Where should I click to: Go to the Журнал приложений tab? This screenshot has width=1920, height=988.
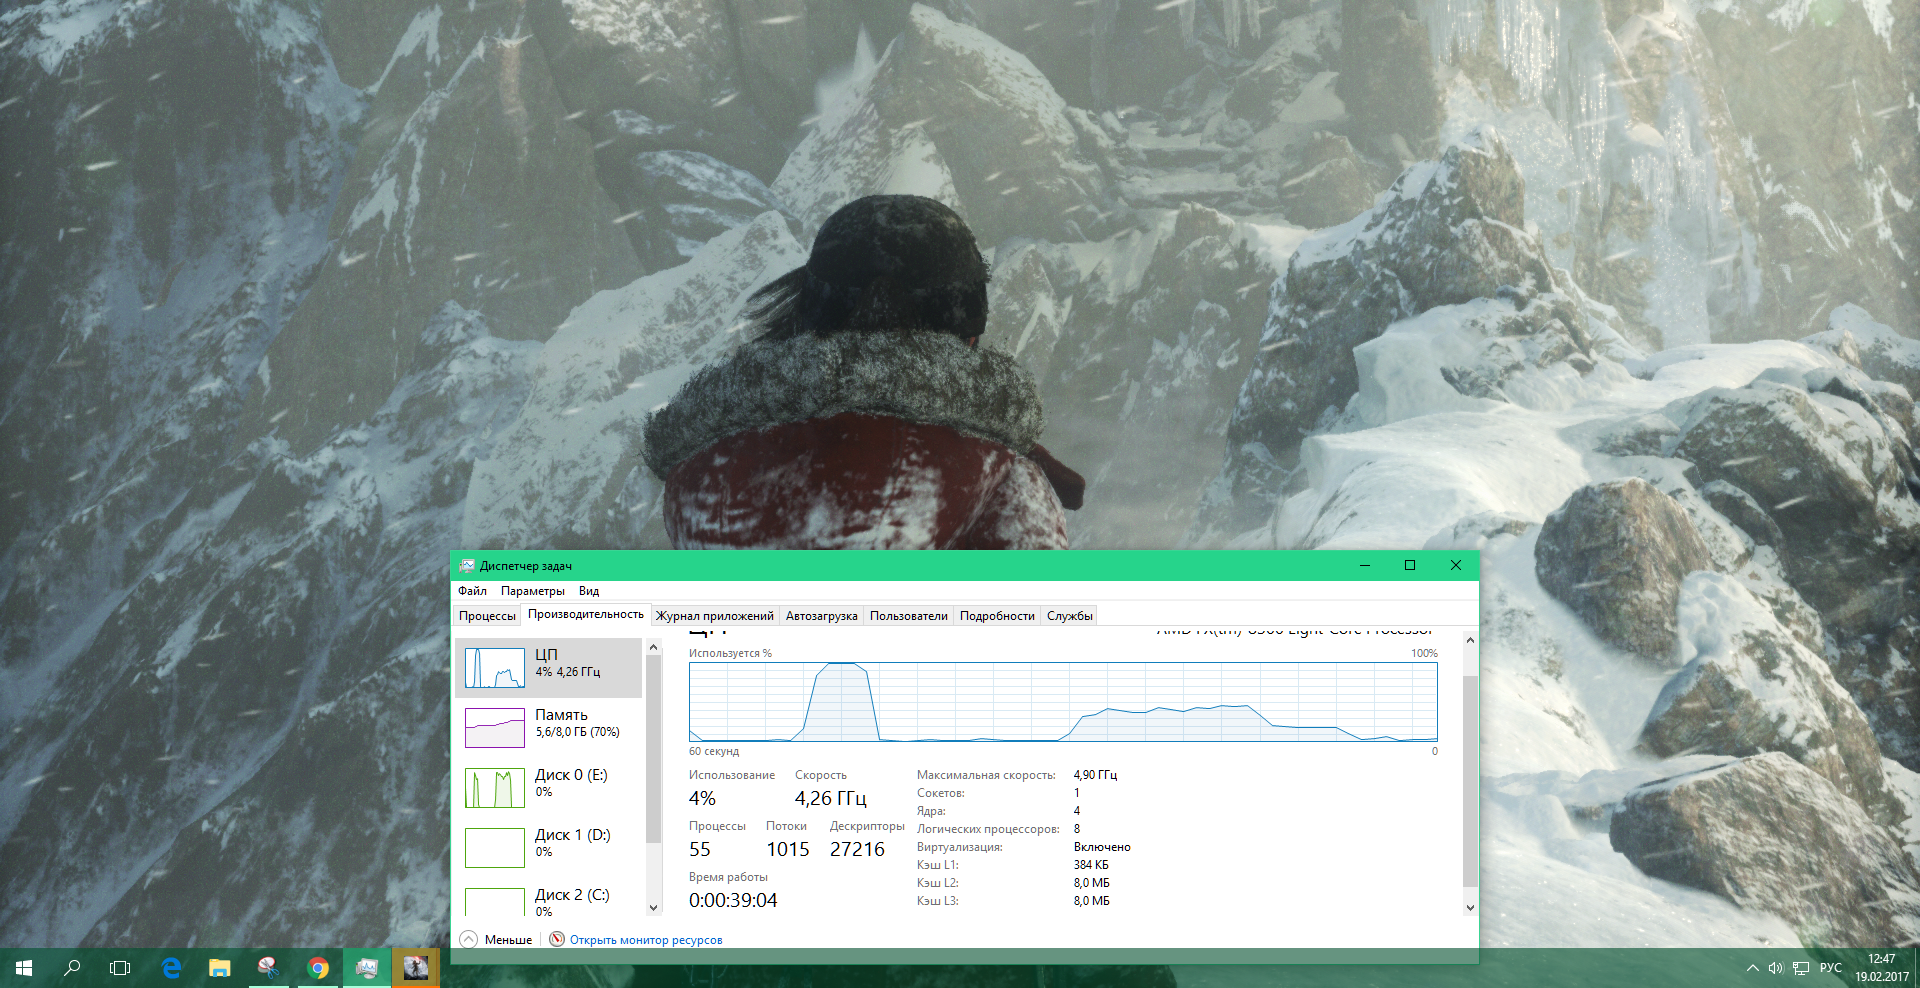[715, 616]
